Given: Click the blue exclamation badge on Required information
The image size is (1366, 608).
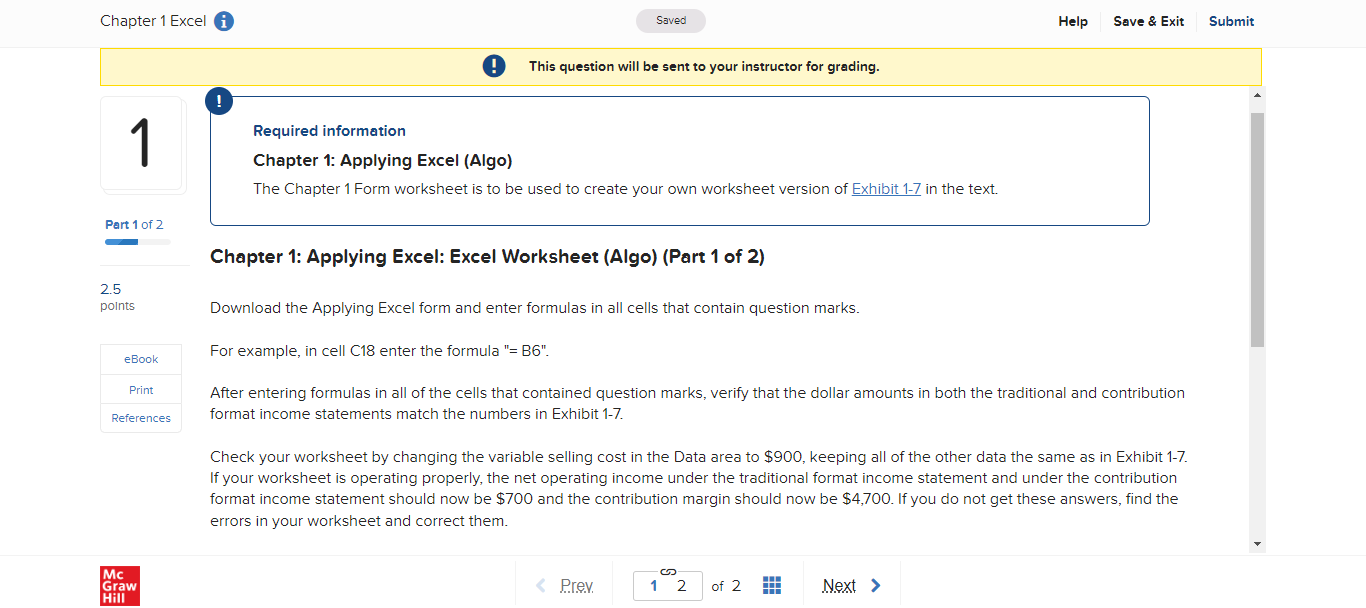Looking at the screenshot, I should (219, 100).
